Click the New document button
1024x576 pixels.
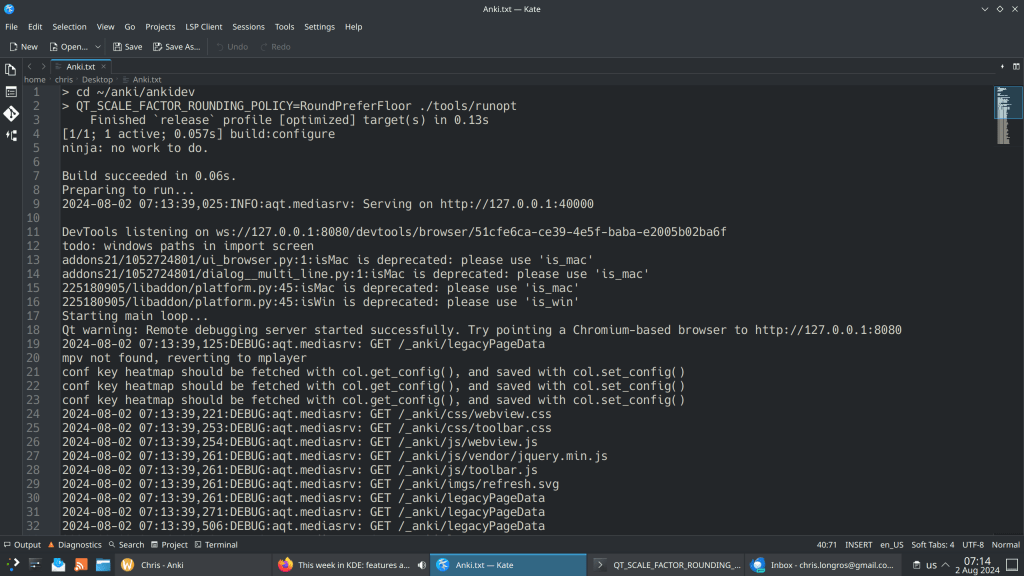(23, 47)
